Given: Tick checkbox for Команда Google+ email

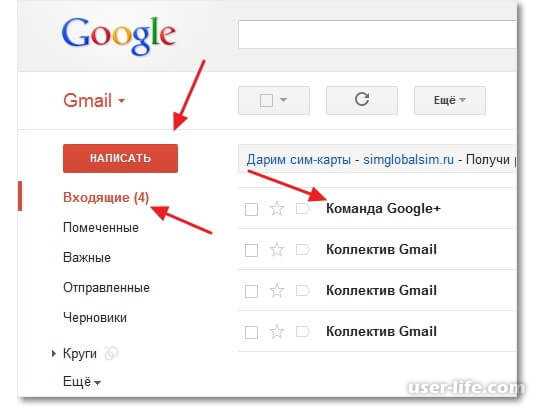Looking at the screenshot, I should (251, 209).
